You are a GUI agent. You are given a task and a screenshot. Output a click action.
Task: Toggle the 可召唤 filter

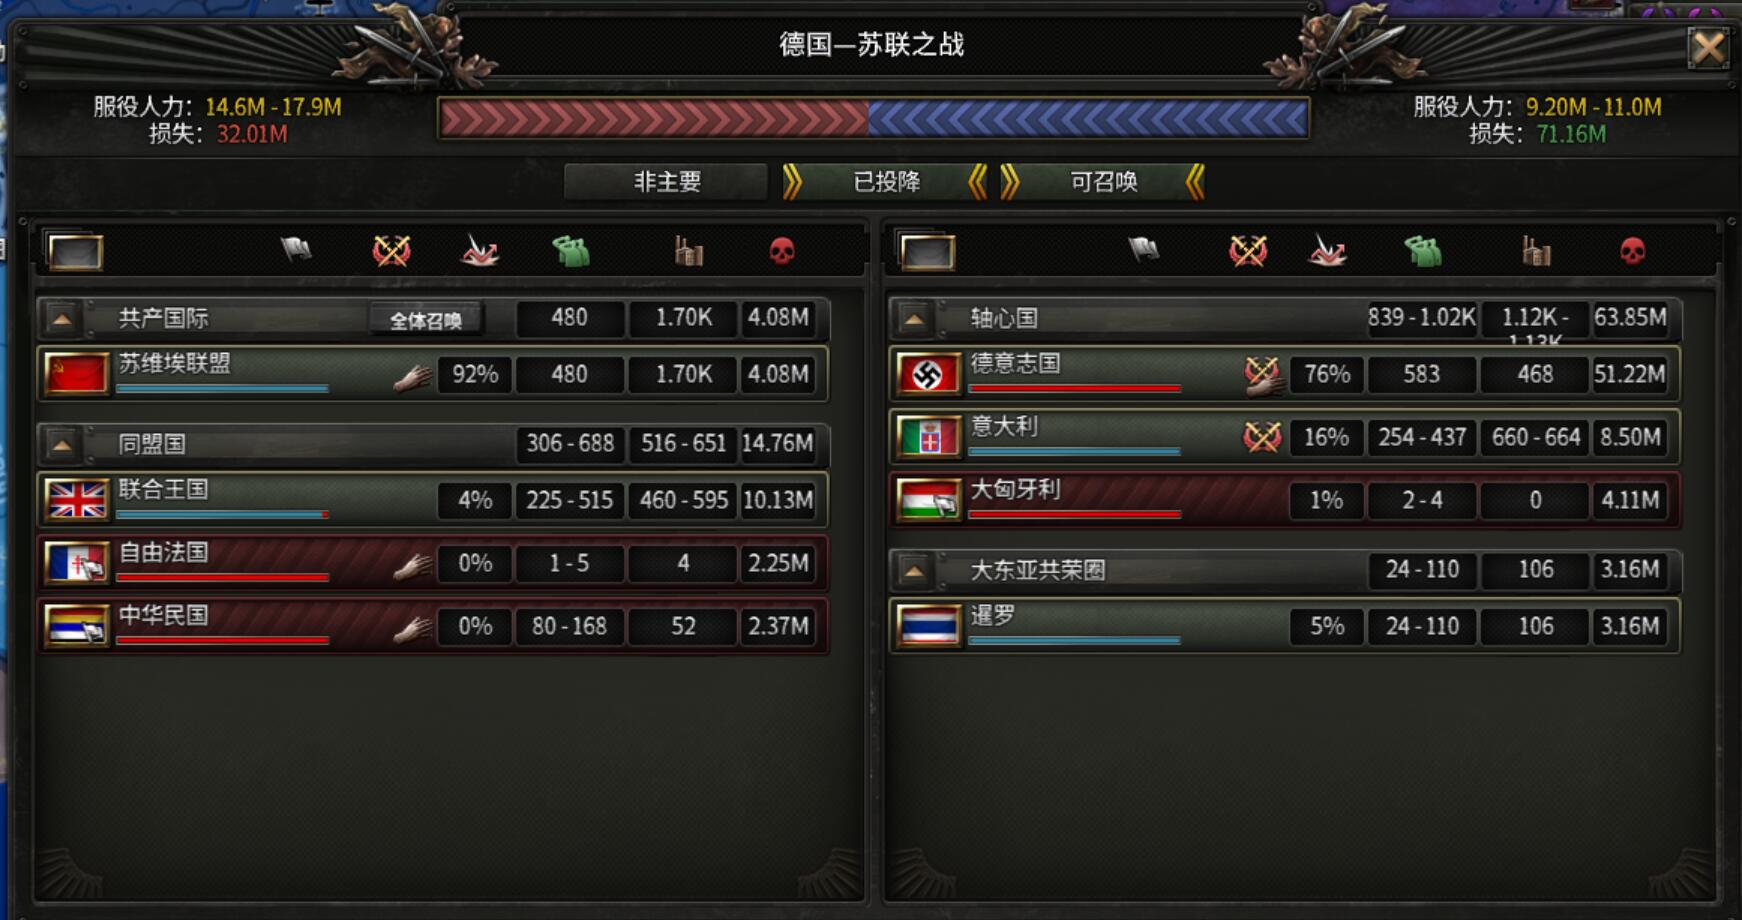[x=1103, y=182]
